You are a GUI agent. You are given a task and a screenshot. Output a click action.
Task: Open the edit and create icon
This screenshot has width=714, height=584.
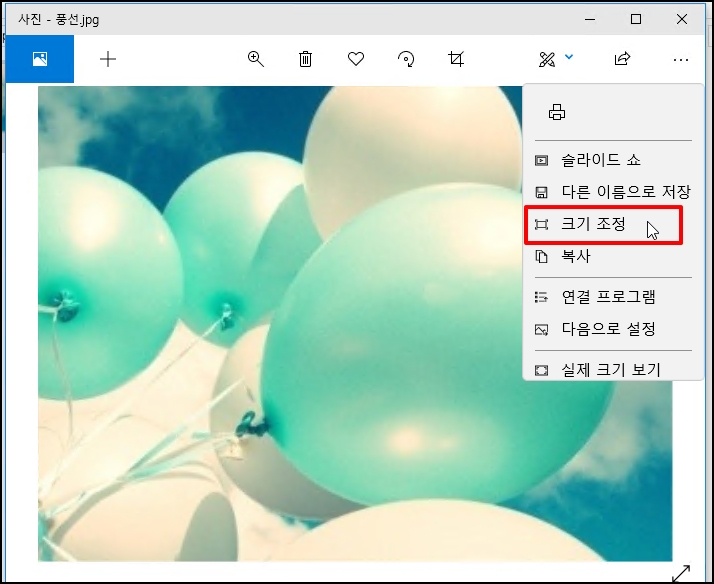(x=547, y=59)
